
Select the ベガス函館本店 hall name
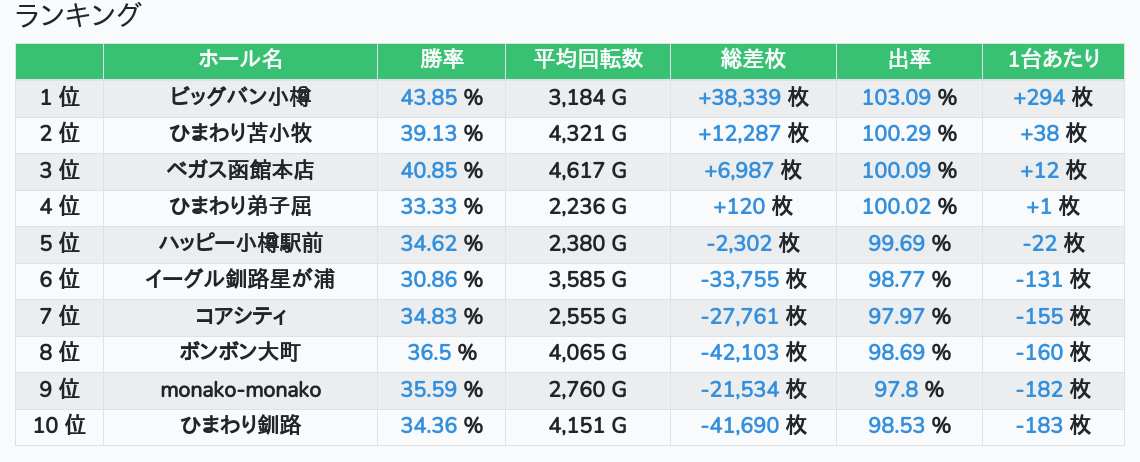coord(241,170)
